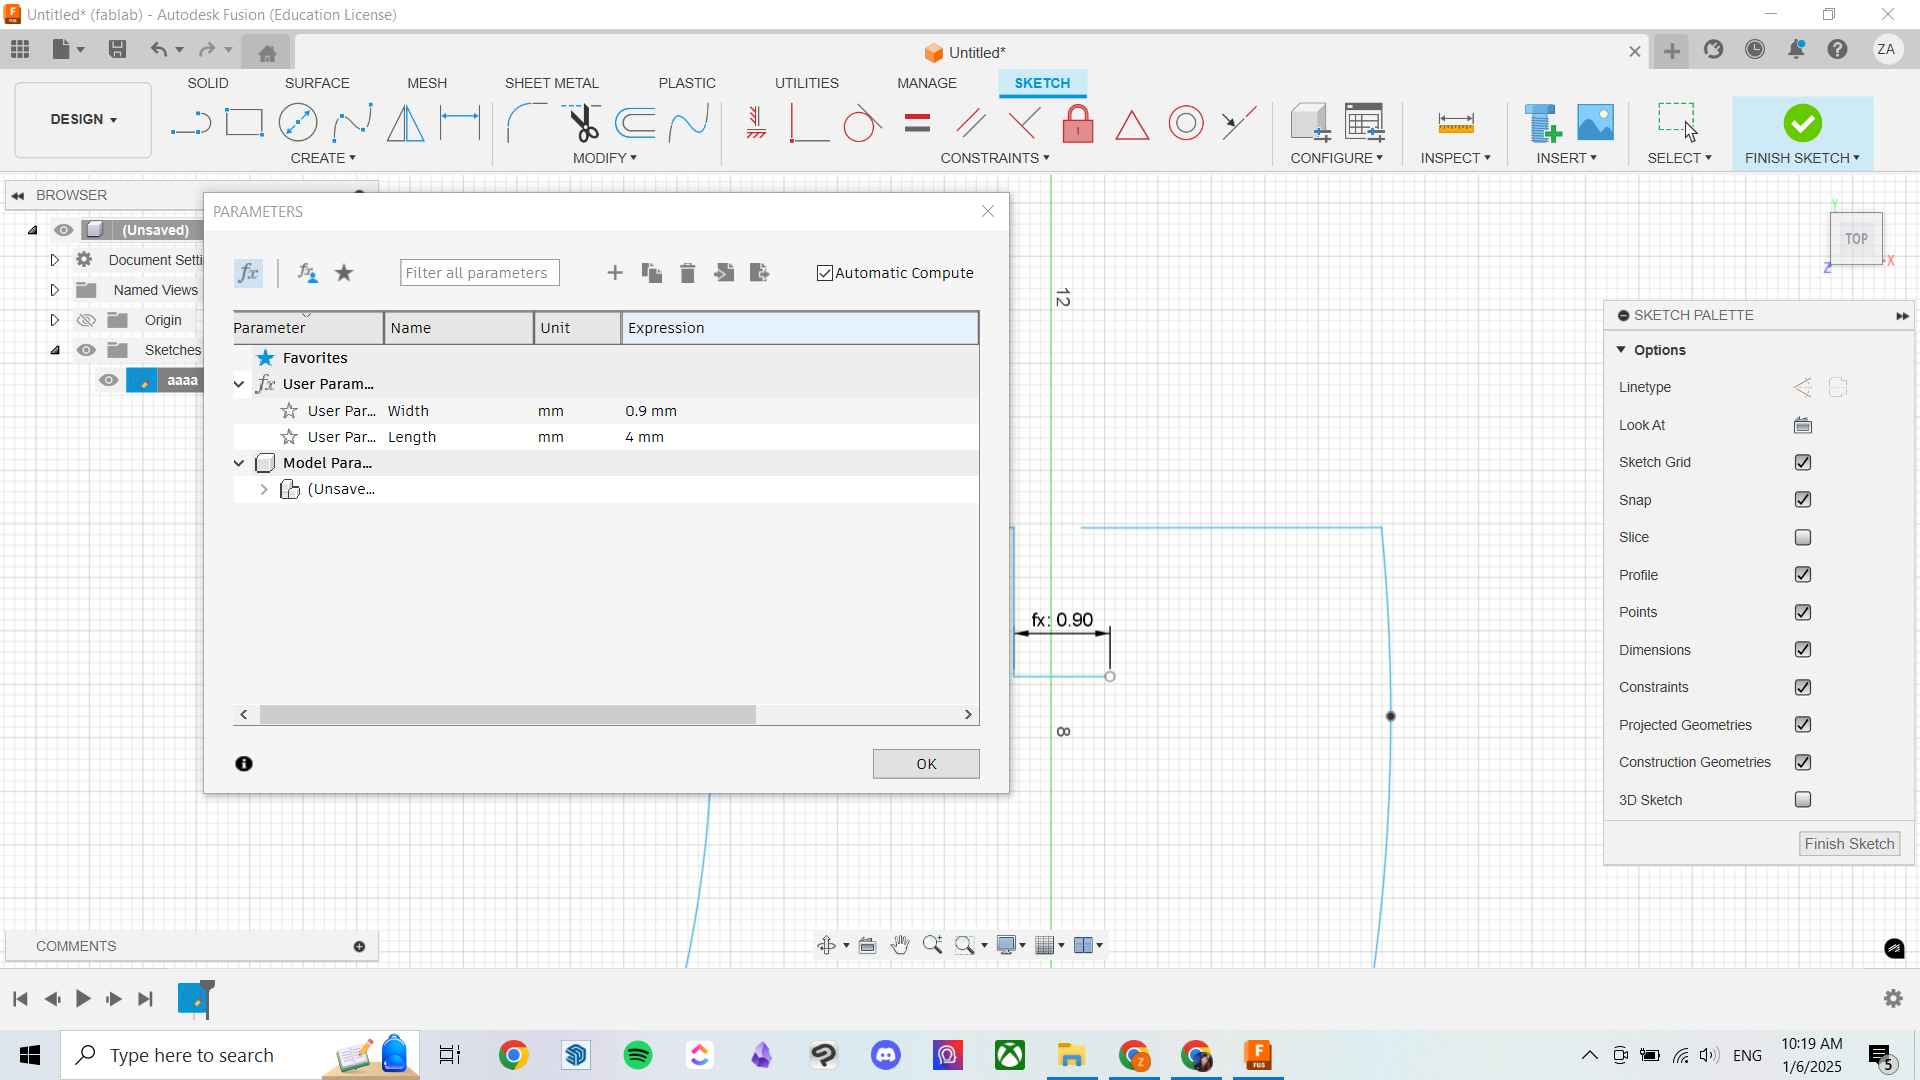Expand the User Parameters section
The height and width of the screenshot is (1080, 1920).
pyautogui.click(x=239, y=384)
